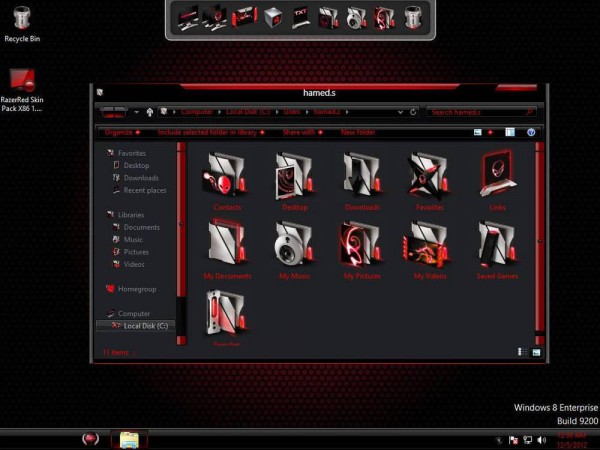600x450 pixels.
Task: Select Downloads in the navigation pane
Action: (x=135, y=178)
